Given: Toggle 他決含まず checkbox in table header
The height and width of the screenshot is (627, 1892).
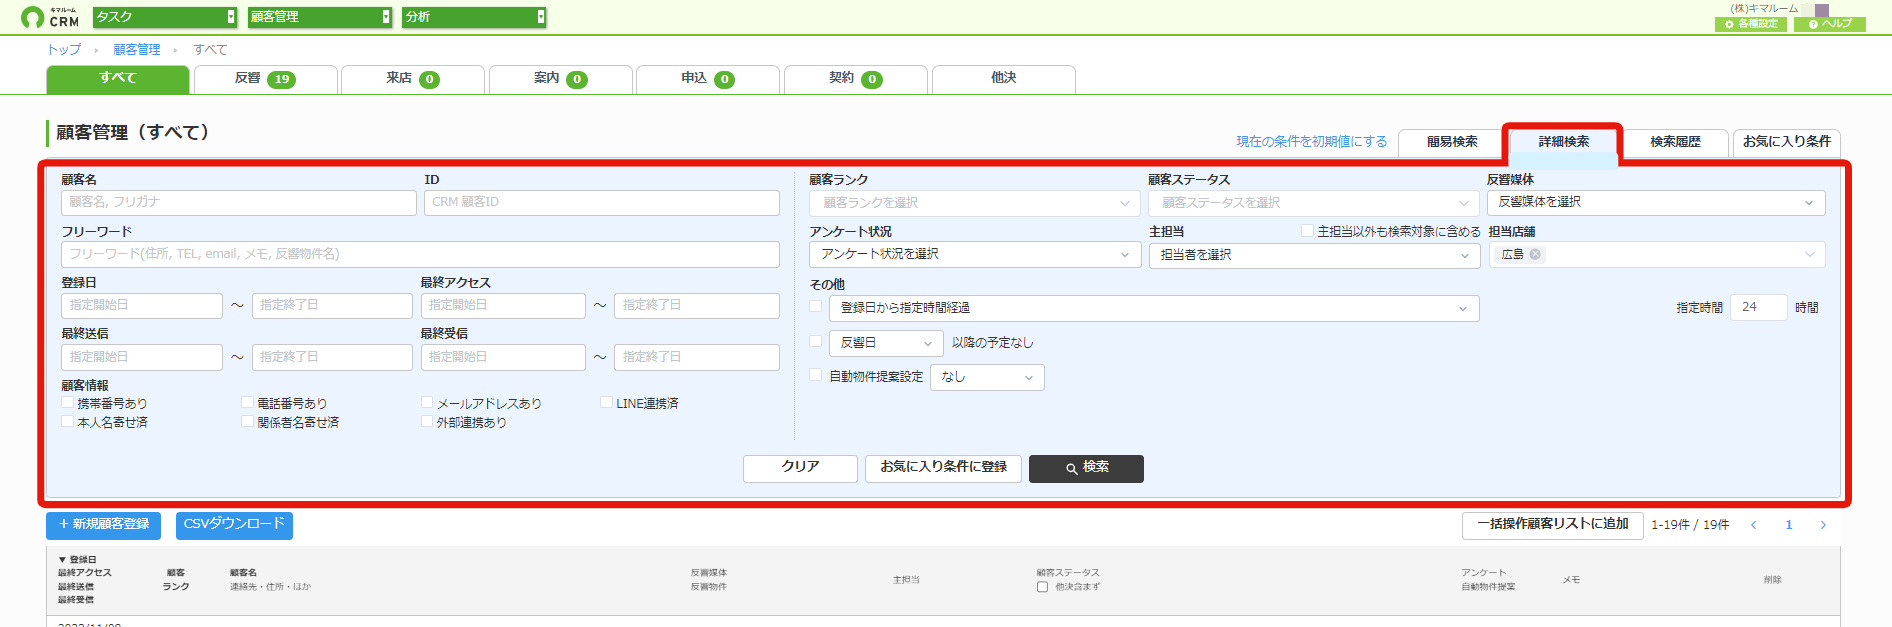Looking at the screenshot, I should [1043, 587].
